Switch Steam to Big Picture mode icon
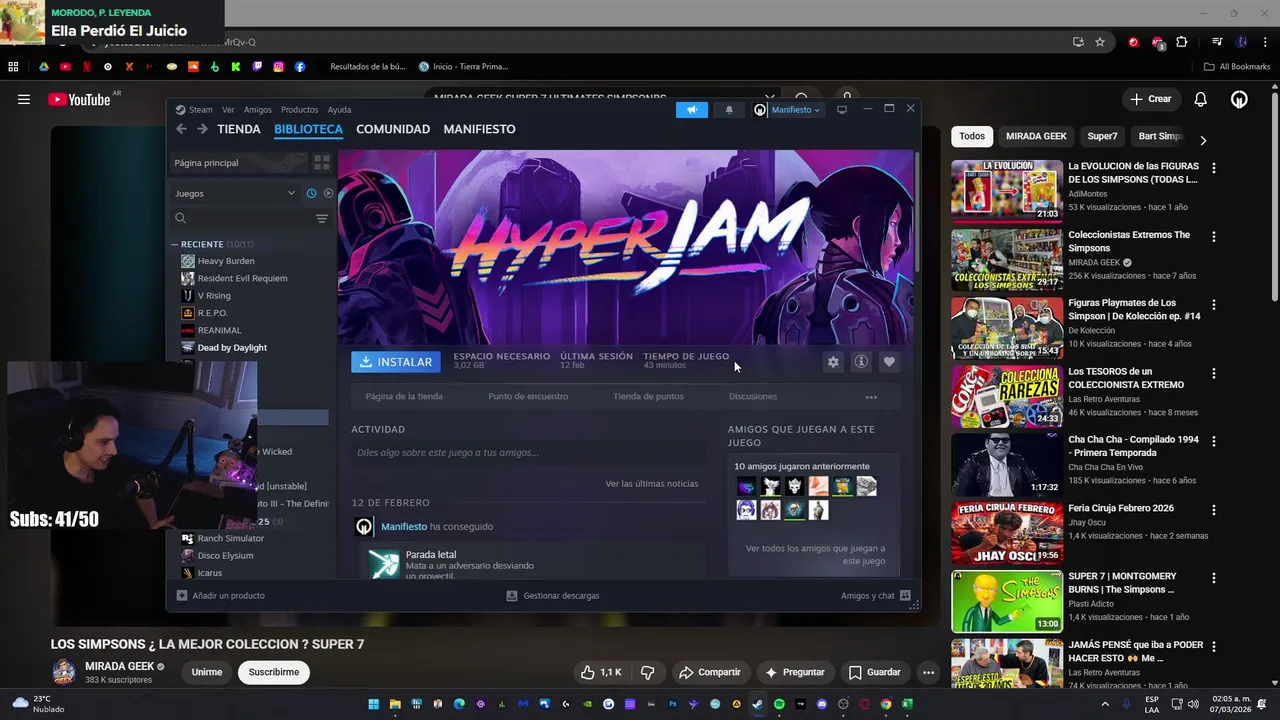Viewport: 1280px width, 720px height. point(842,110)
